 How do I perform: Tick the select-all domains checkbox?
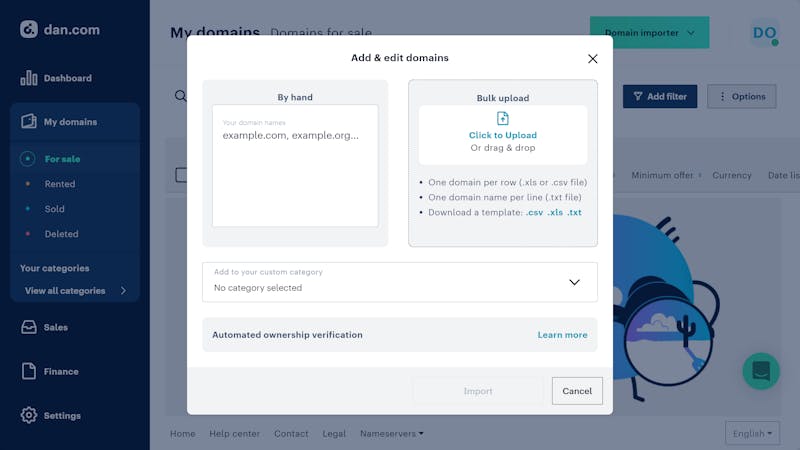pyautogui.click(x=181, y=175)
